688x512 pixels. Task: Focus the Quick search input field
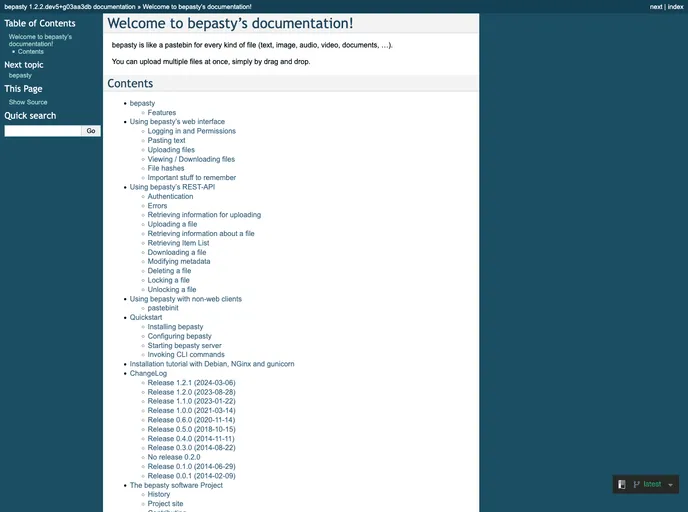point(43,131)
